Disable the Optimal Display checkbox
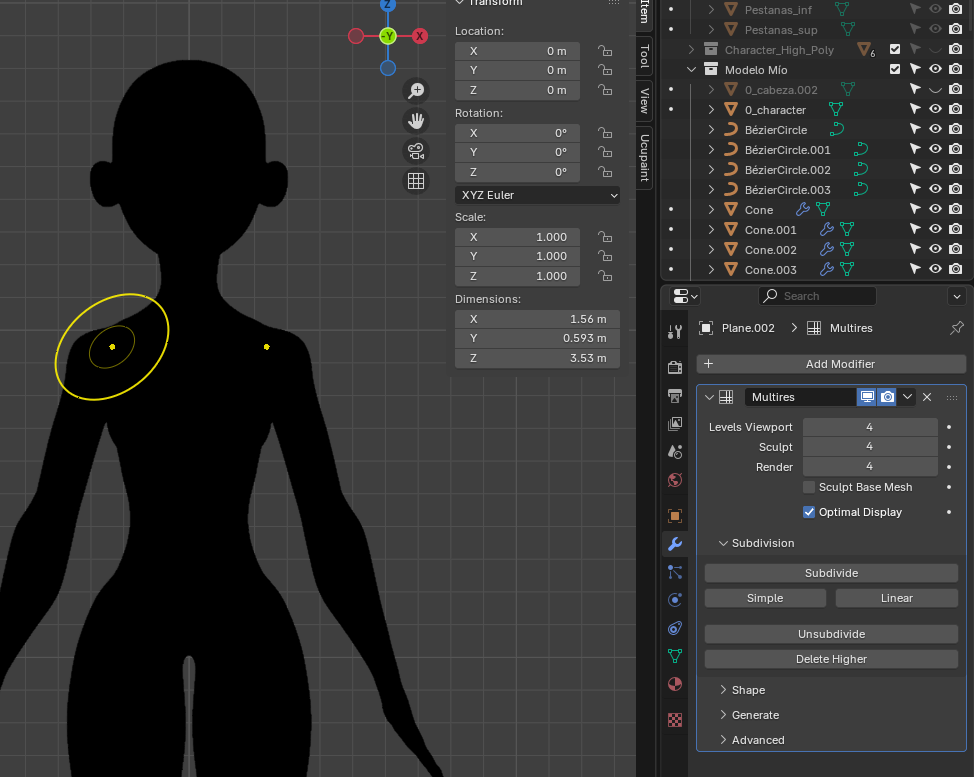The height and width of the screenshot is (777, 974). [809, 512]
